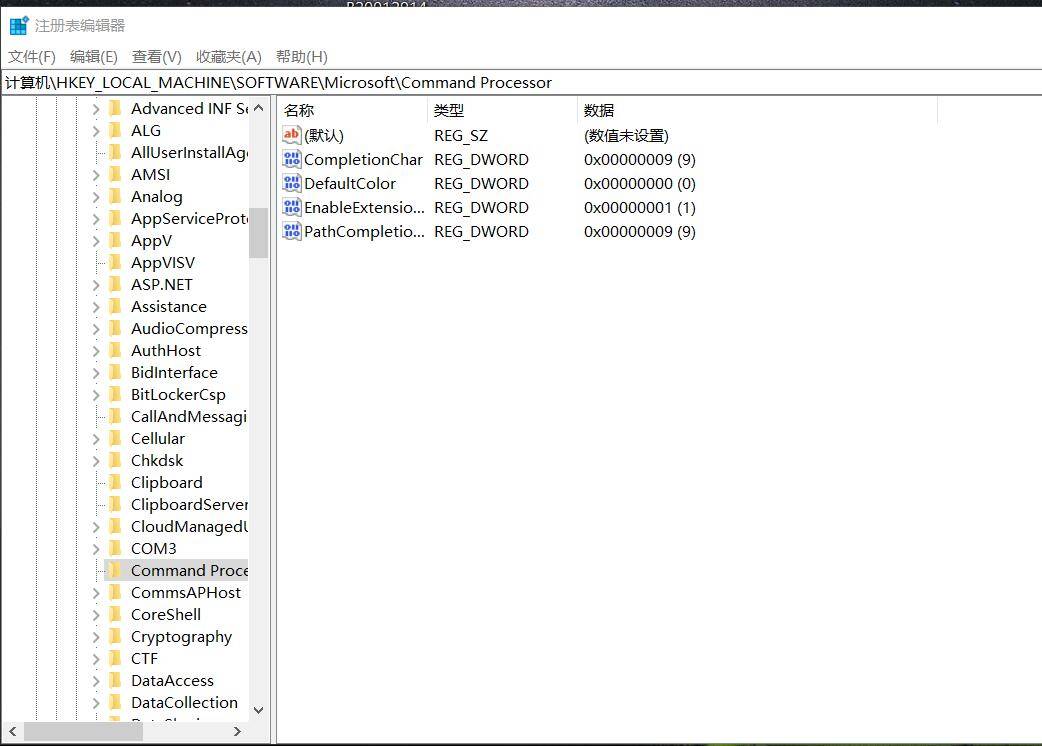Click the BidInterface folder icon
This screenshot has width=1042, height=746.
pos(115,372)
